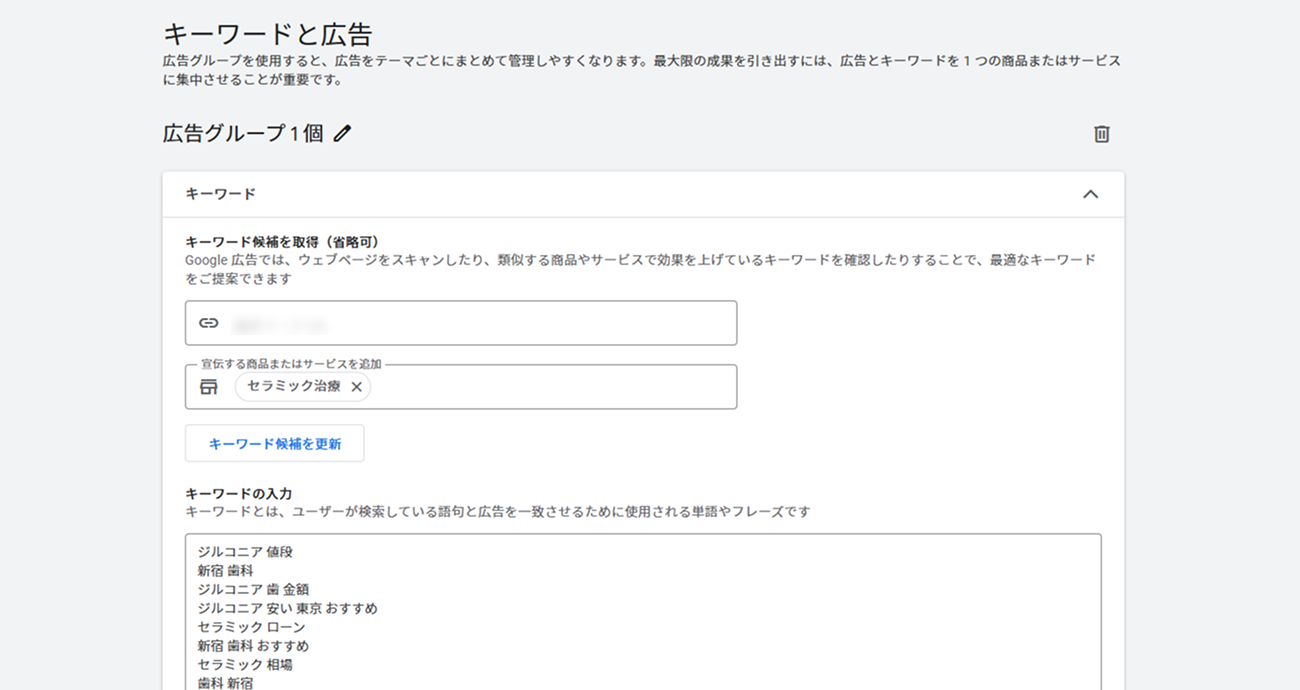Viewport: 1300px width, 690px height.
Task: Click the キーワード候補を更新 button
Action: (275, 444)
